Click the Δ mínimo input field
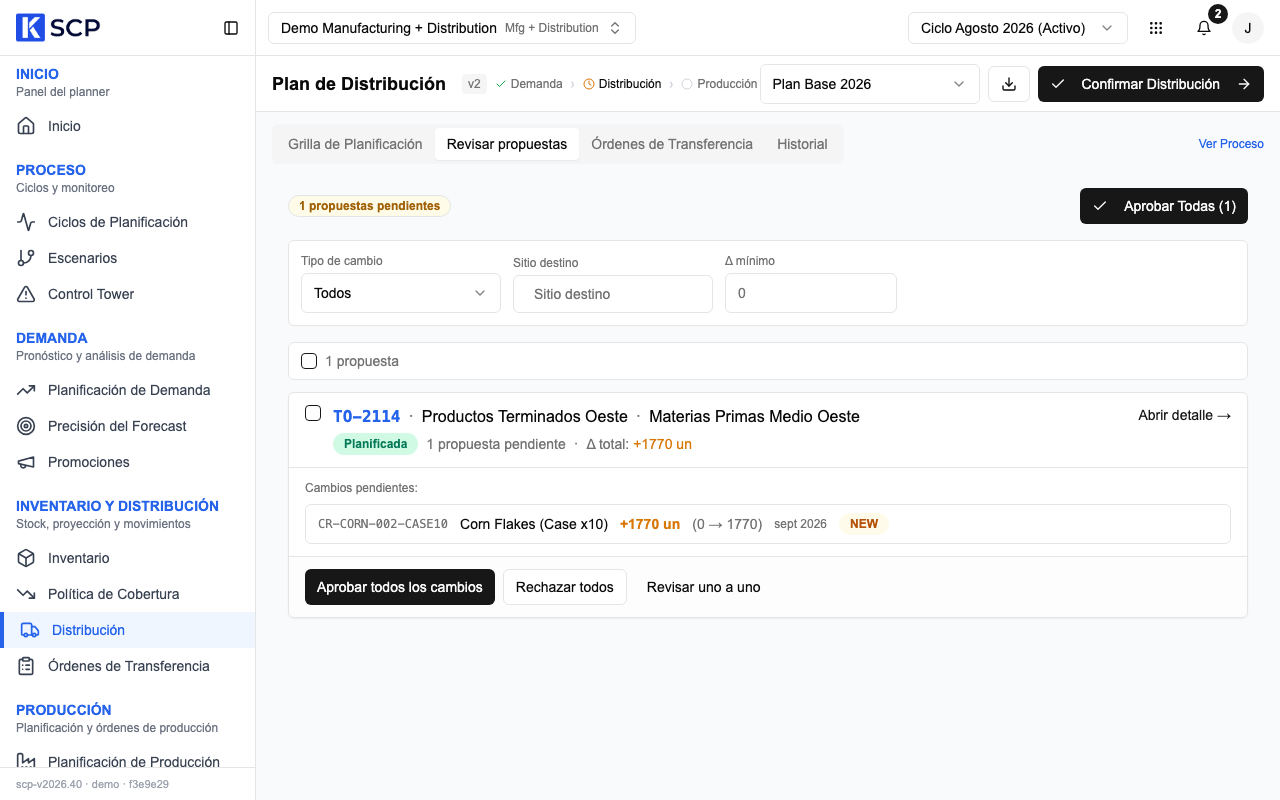 pyautogui.click(x=811, y=293)
